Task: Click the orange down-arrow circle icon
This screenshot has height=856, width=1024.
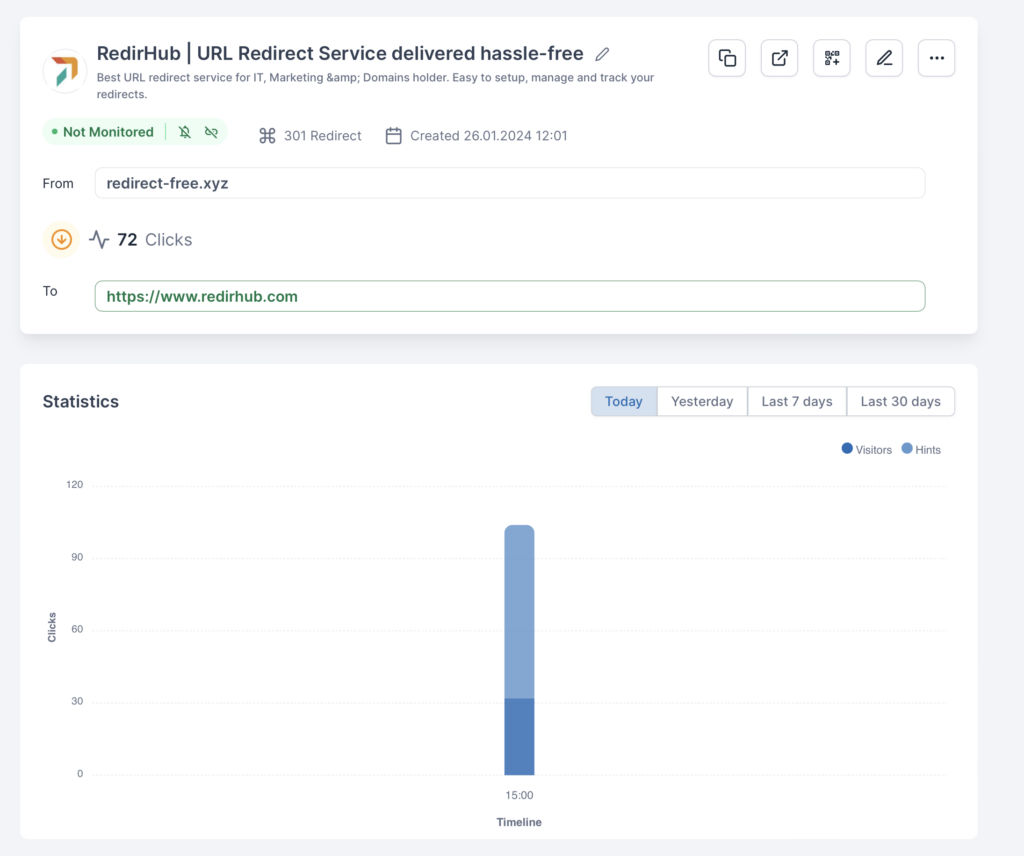Action: pyautogui.click(x=61, y=240)
